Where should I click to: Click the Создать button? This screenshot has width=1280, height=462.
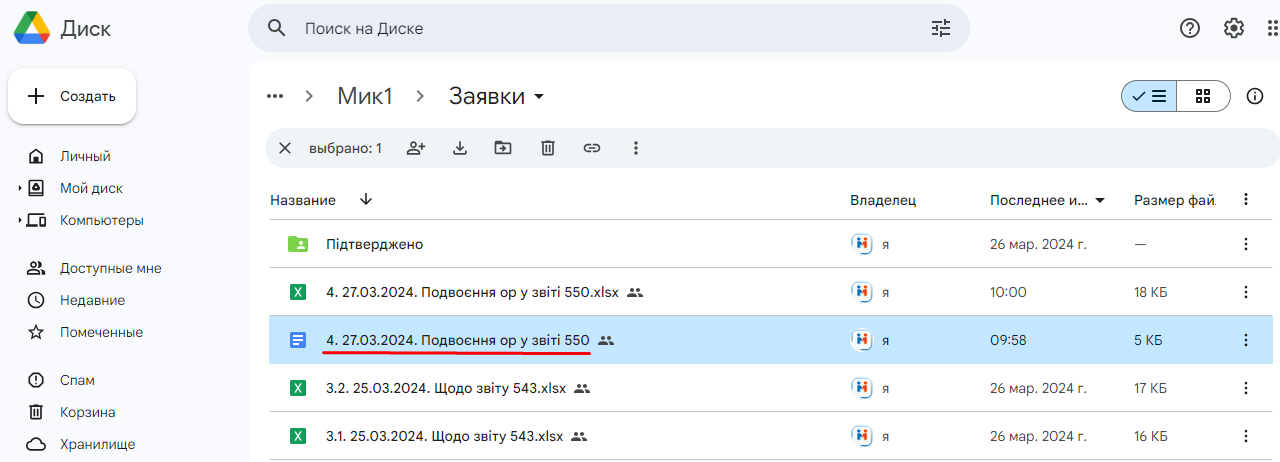click(72, 96)
